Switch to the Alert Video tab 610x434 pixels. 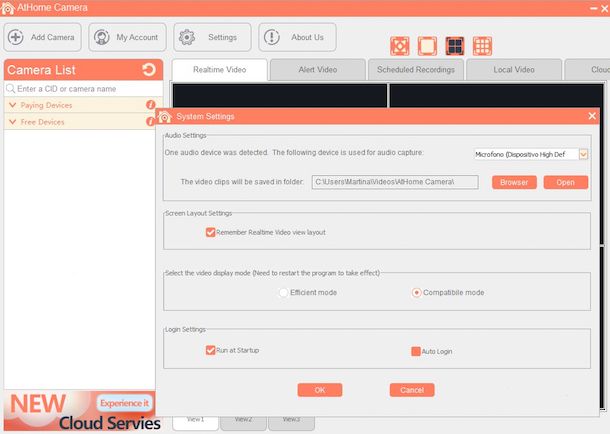click(318, 70)
